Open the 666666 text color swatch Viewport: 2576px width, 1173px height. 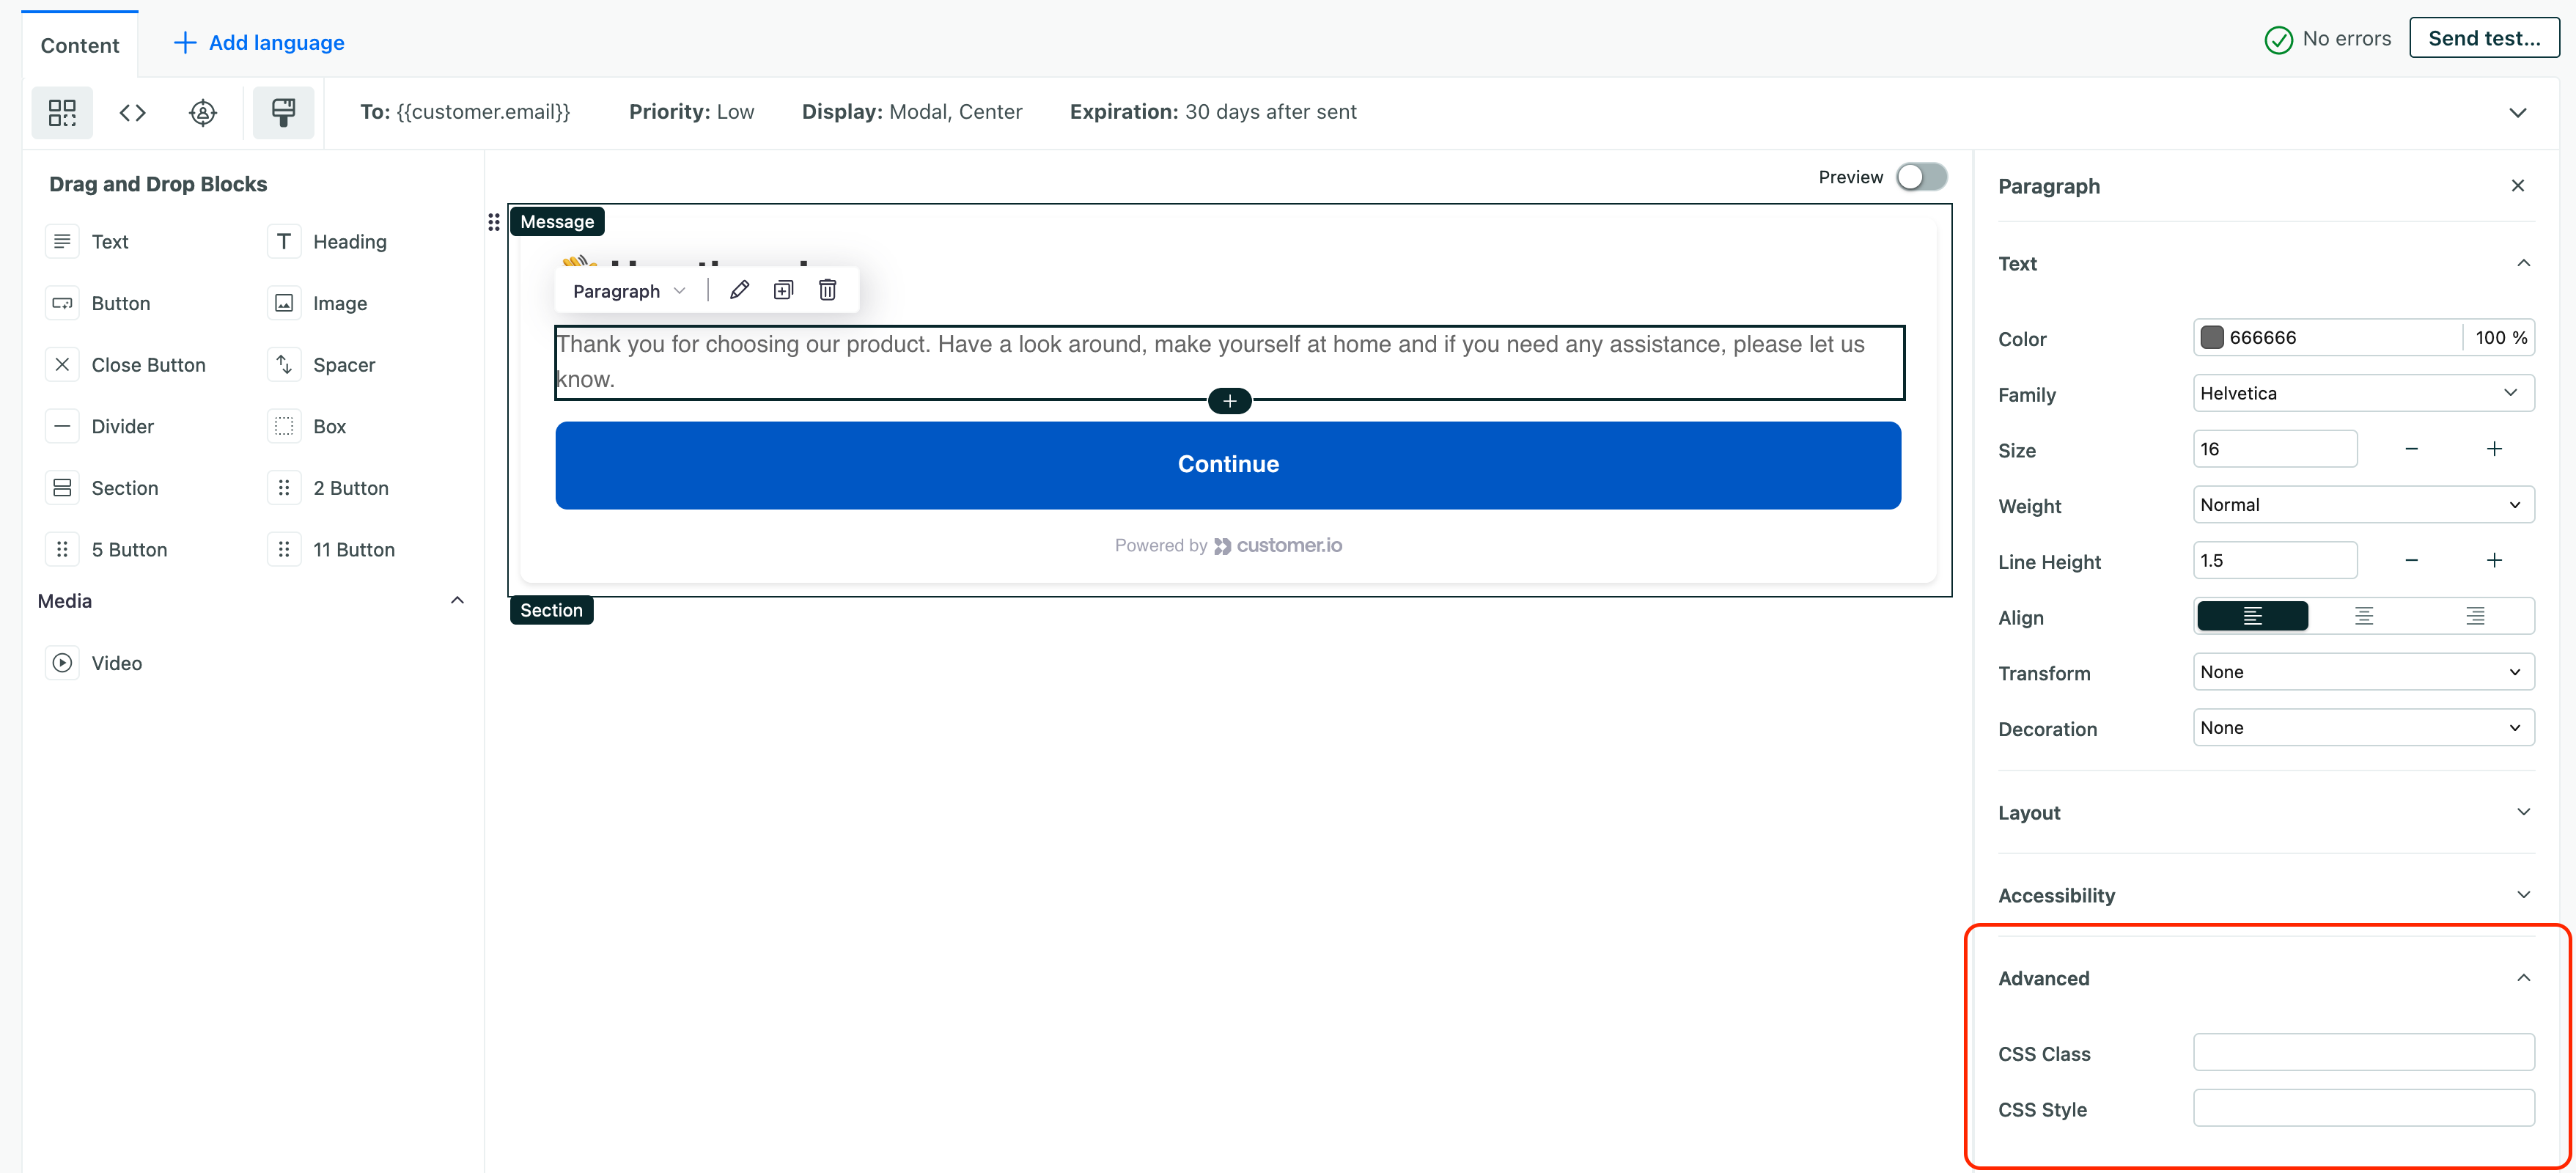(x=2212, y=337)
